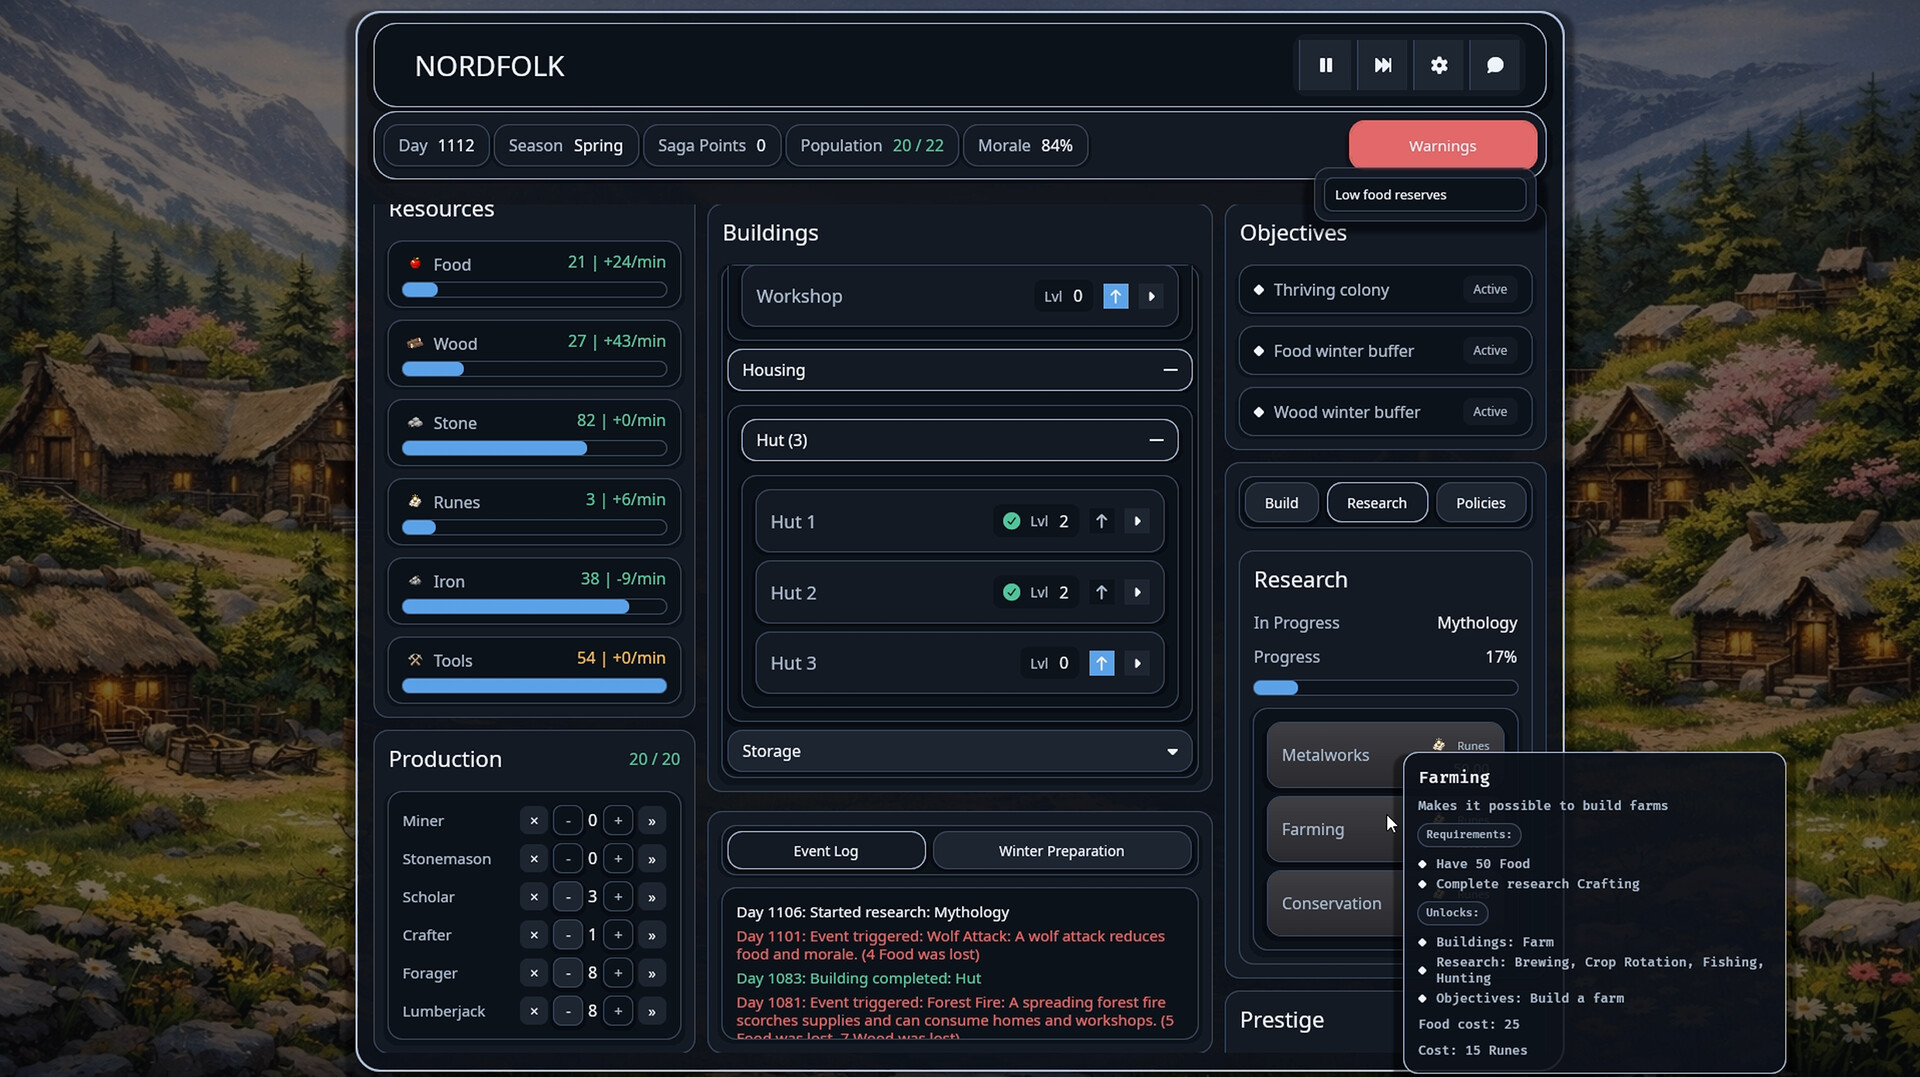Remove all Lumberjack workers (x)
The width and height of the screenshot is (1920, 1077).
pos(534,1011)
